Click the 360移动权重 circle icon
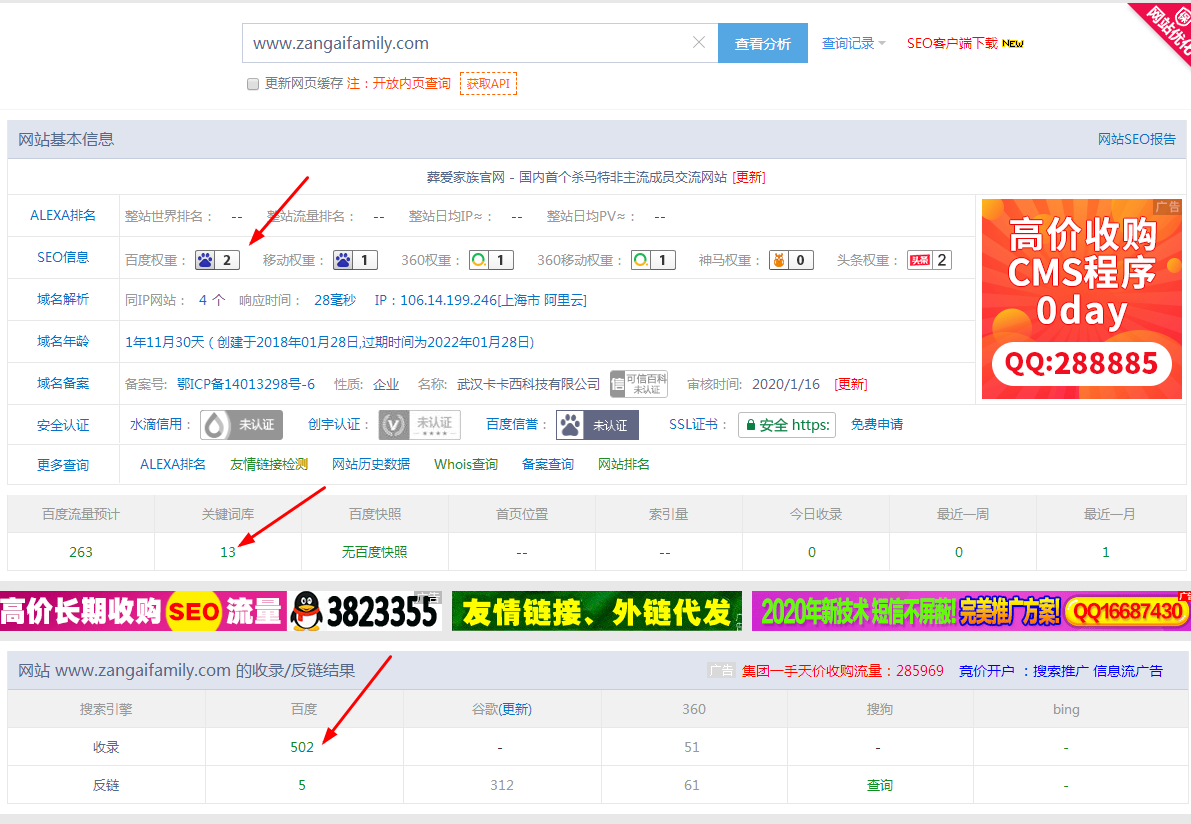This screenshot has width=1191, height=824. 641,260
